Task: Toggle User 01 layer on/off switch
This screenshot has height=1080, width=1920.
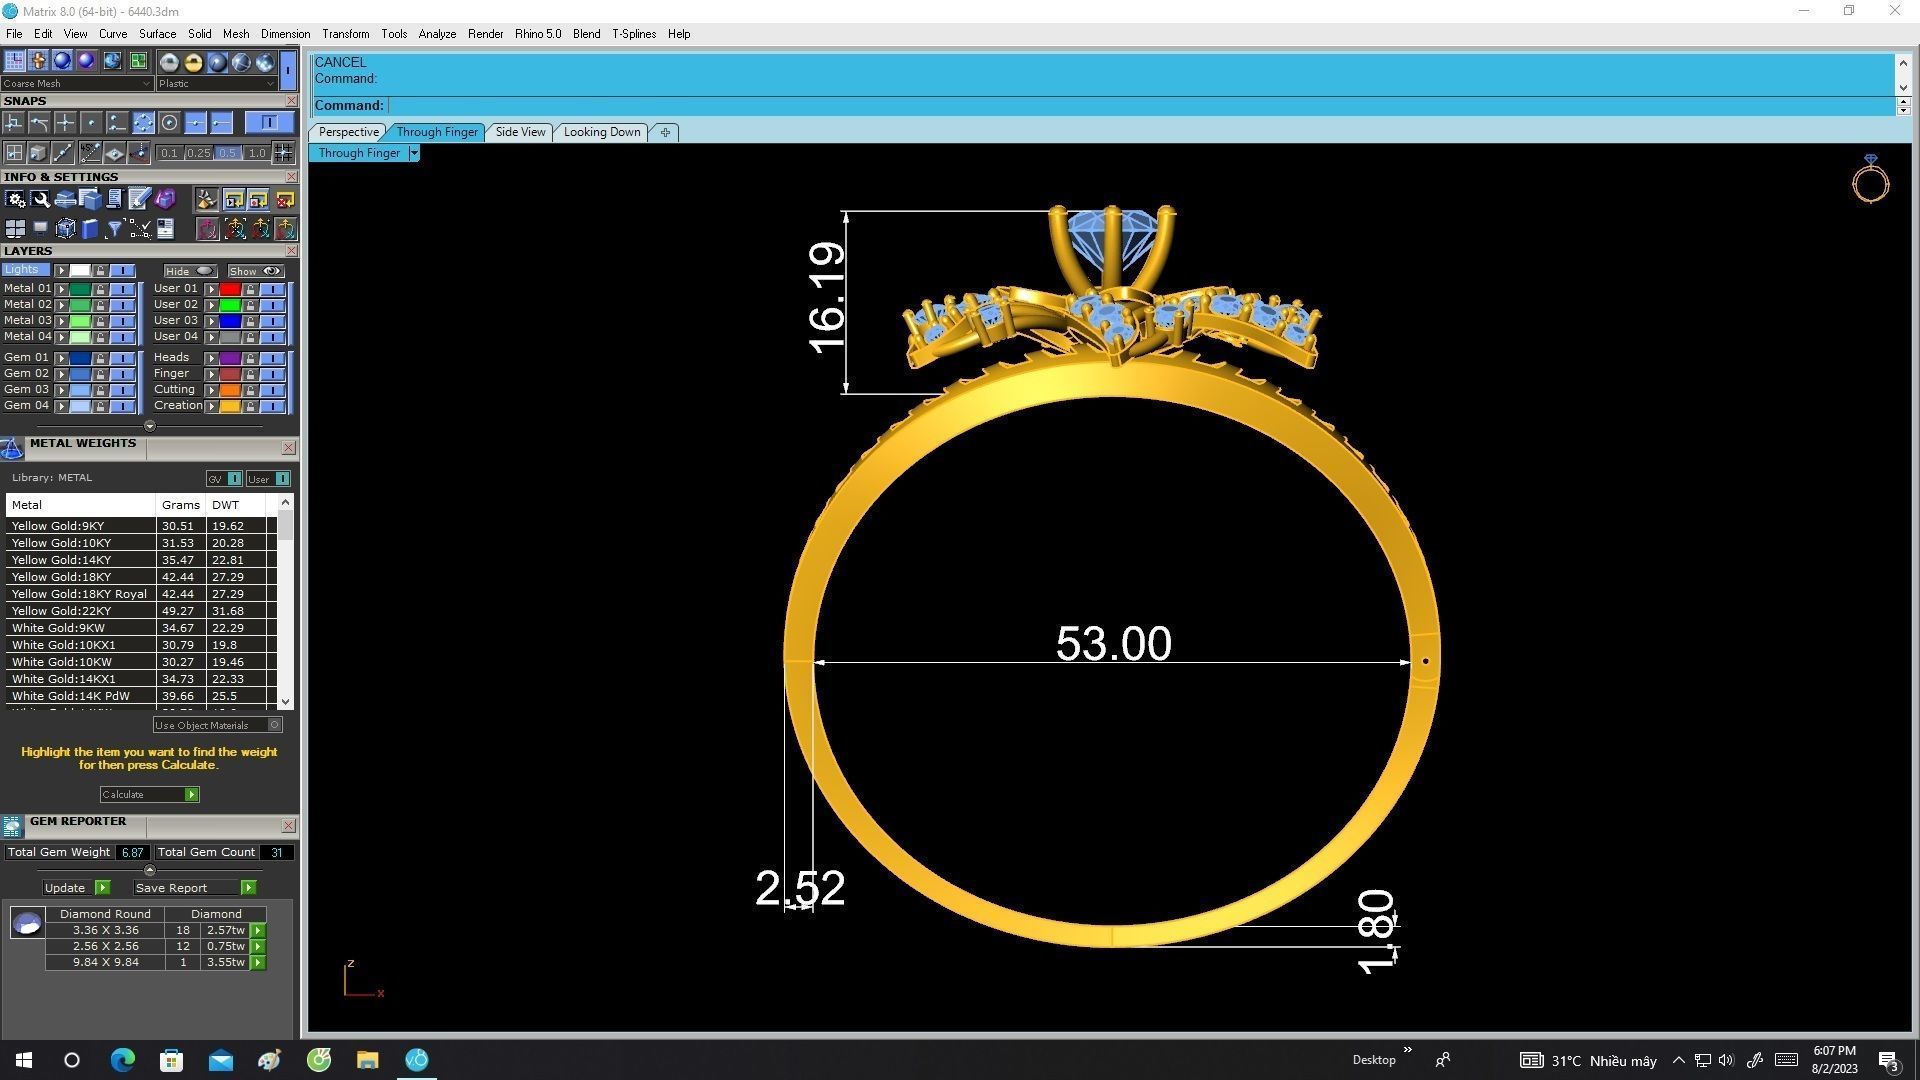Action: [x=272, y=289]
